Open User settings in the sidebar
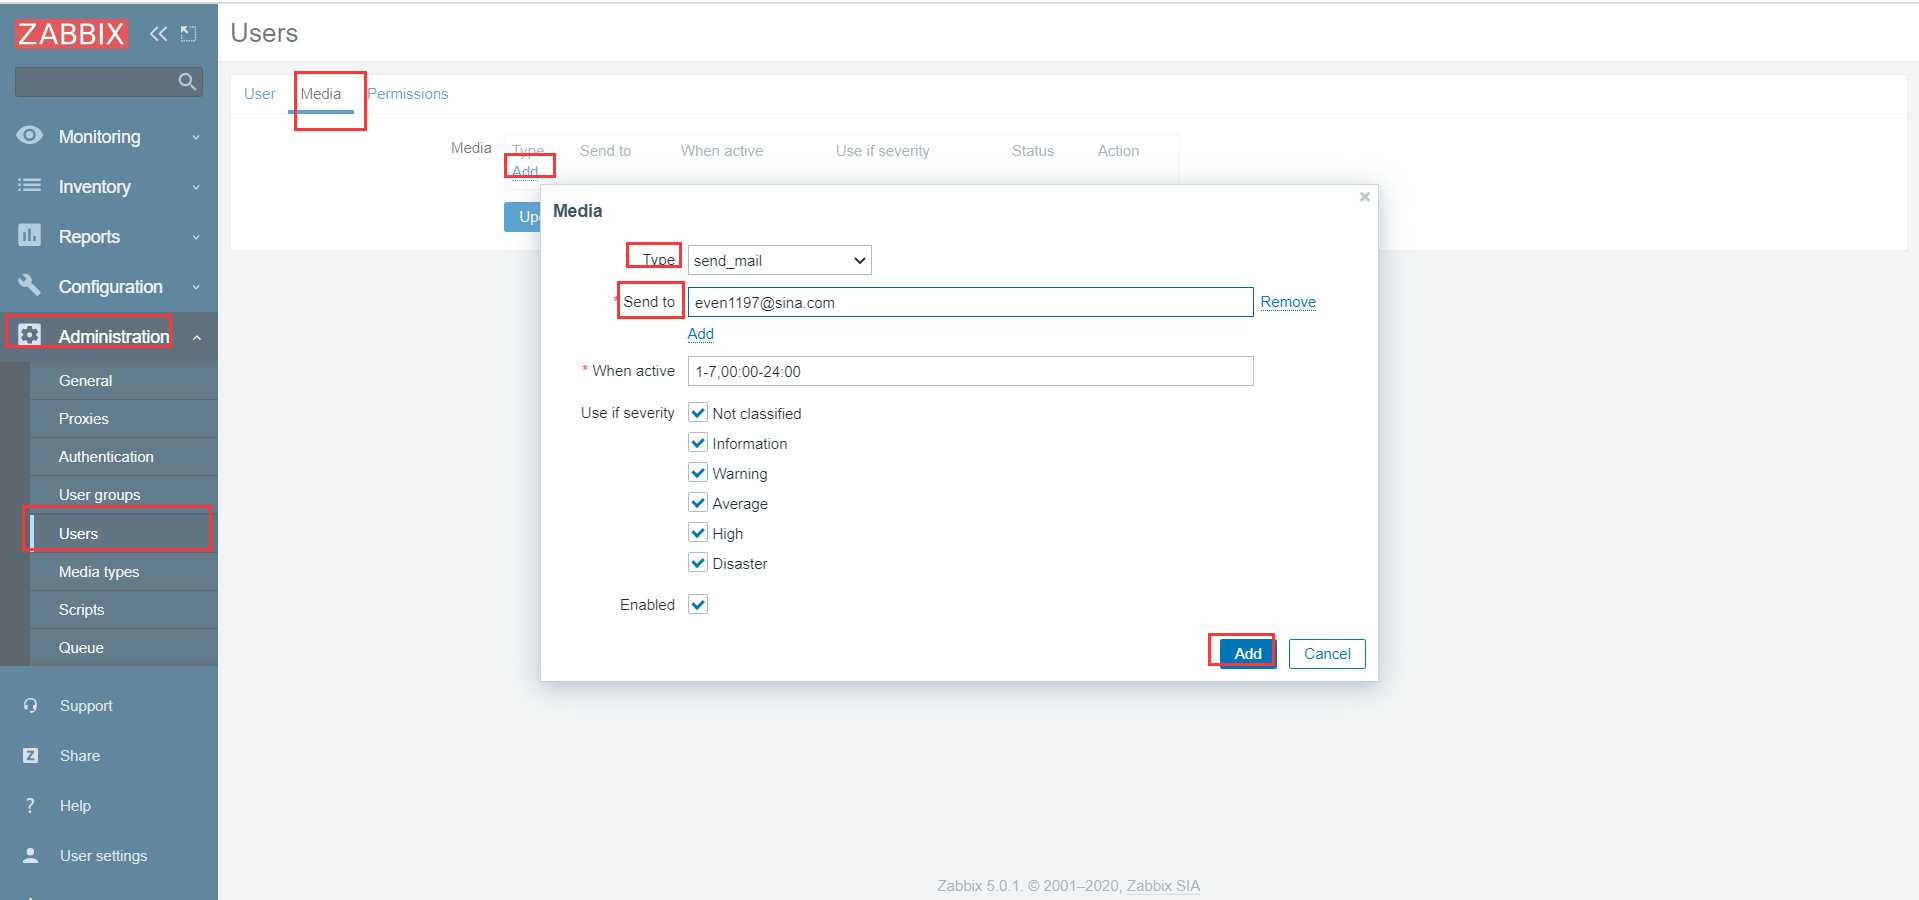The height and width of the screenshot is (900, 1919). coord(103,856)
